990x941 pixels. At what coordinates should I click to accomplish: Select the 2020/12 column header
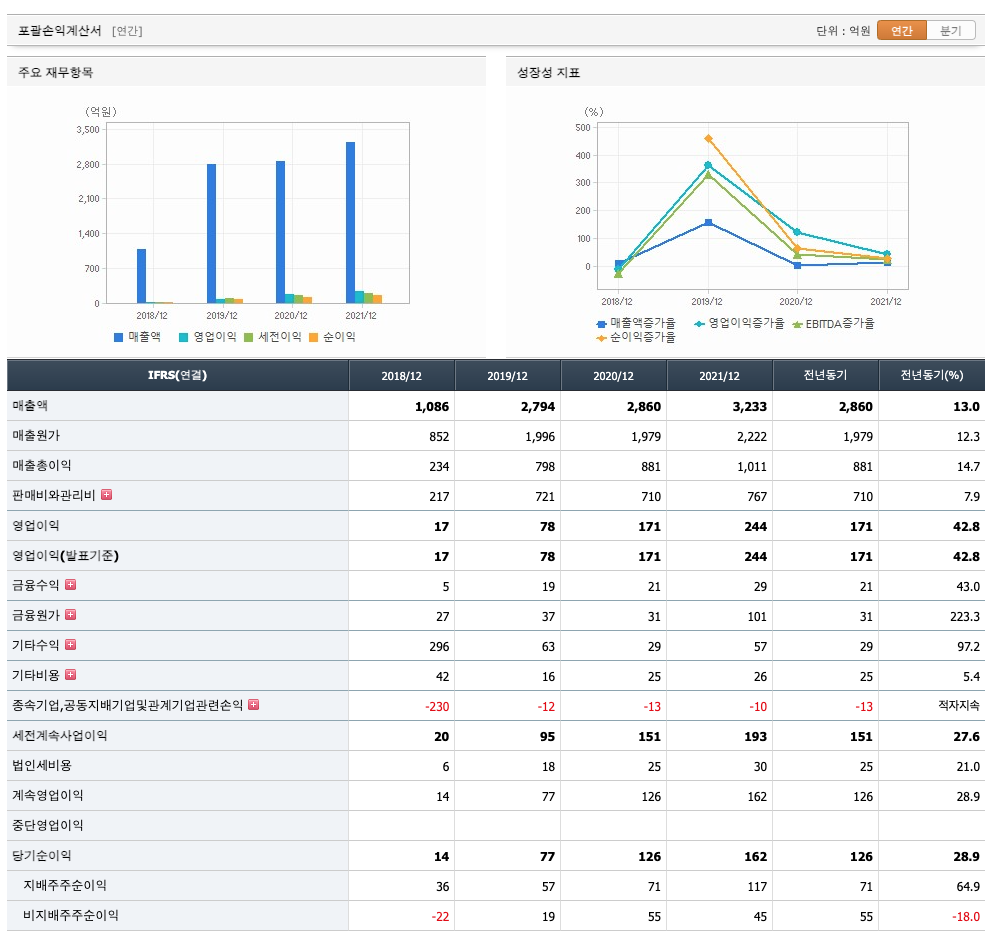(614, 375)
